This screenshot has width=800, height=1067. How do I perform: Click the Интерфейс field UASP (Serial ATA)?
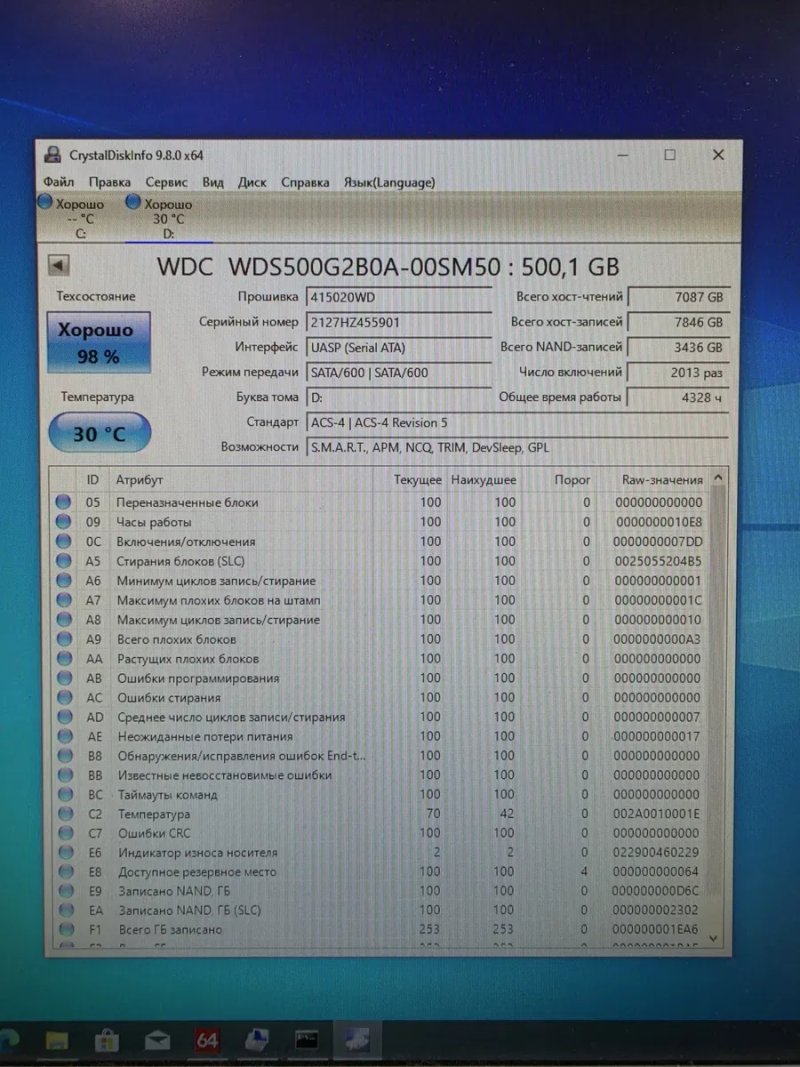tap(399, 348)
